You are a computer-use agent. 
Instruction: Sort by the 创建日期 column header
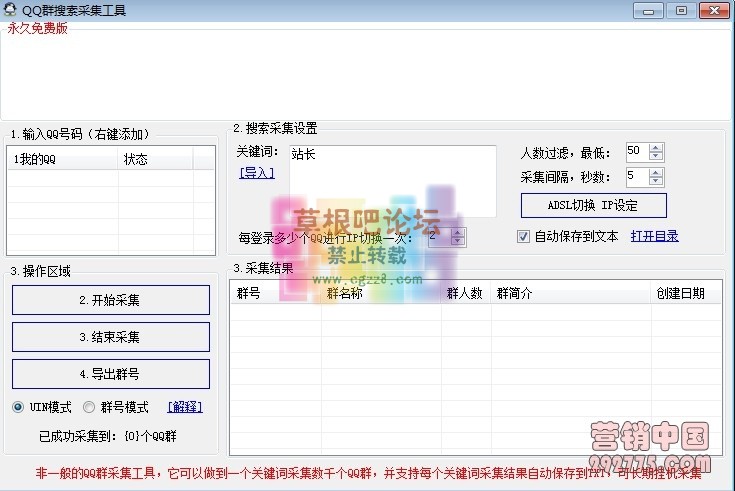coord(686,294)
